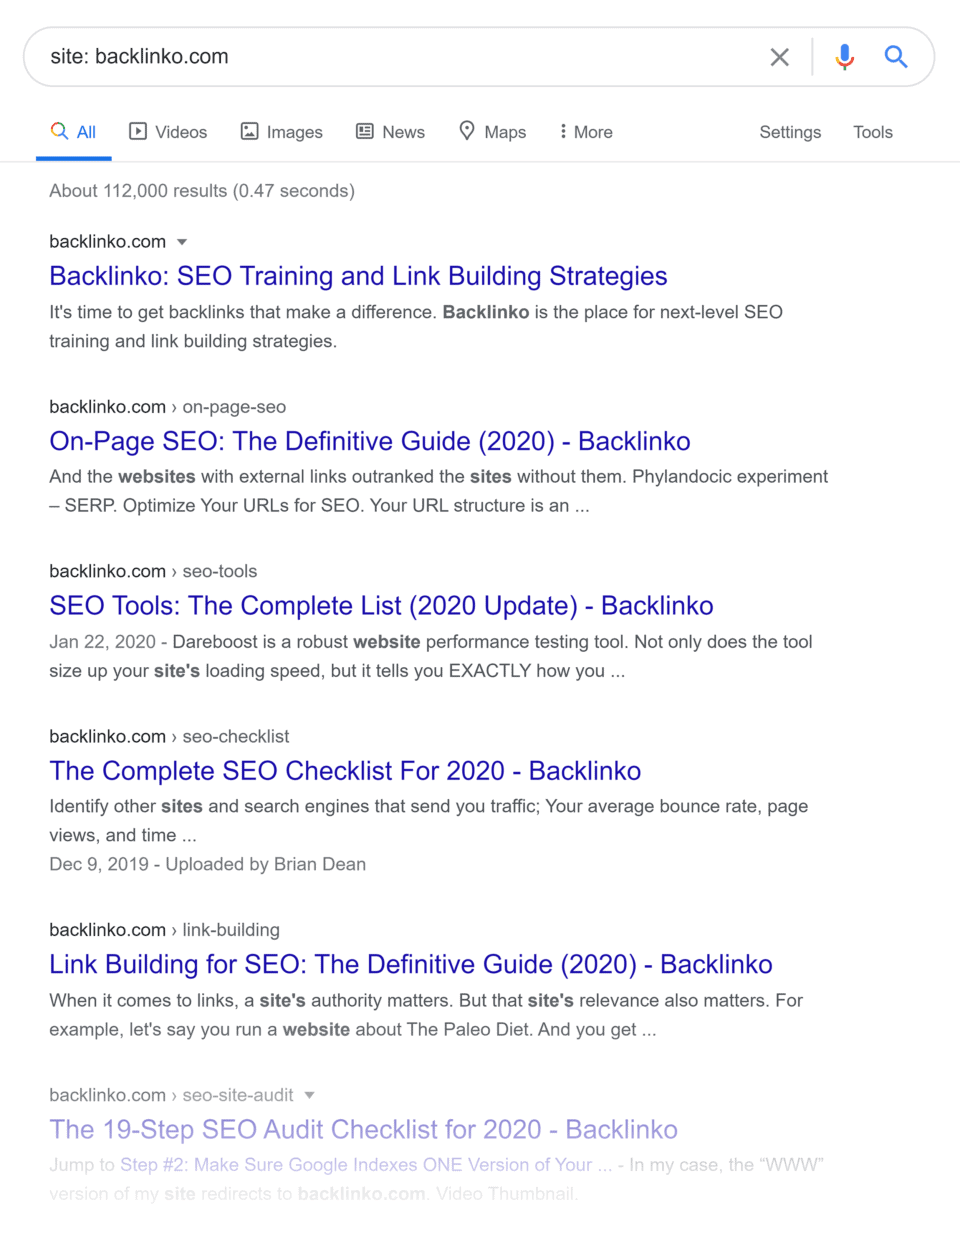The height and width of the screenshot is (1246, 960).
Task: Open the Settings menu
Action: [x=789, y=131]
